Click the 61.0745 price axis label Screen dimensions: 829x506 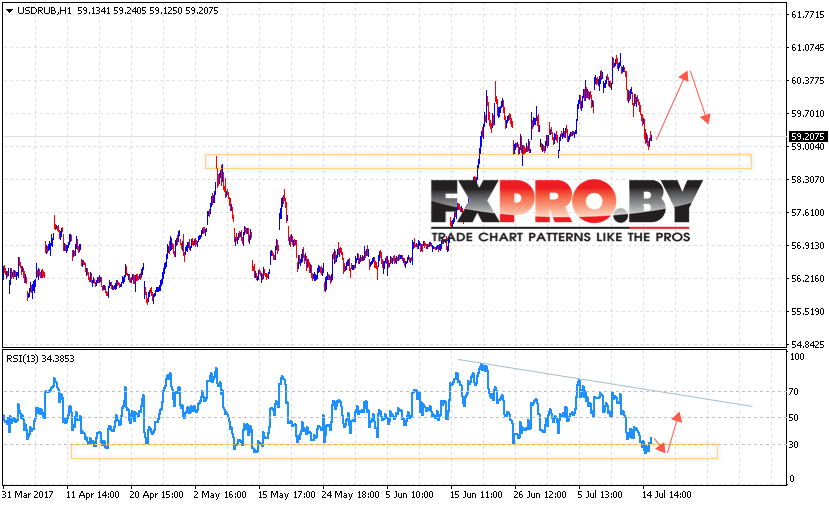(x=807, y=48)
